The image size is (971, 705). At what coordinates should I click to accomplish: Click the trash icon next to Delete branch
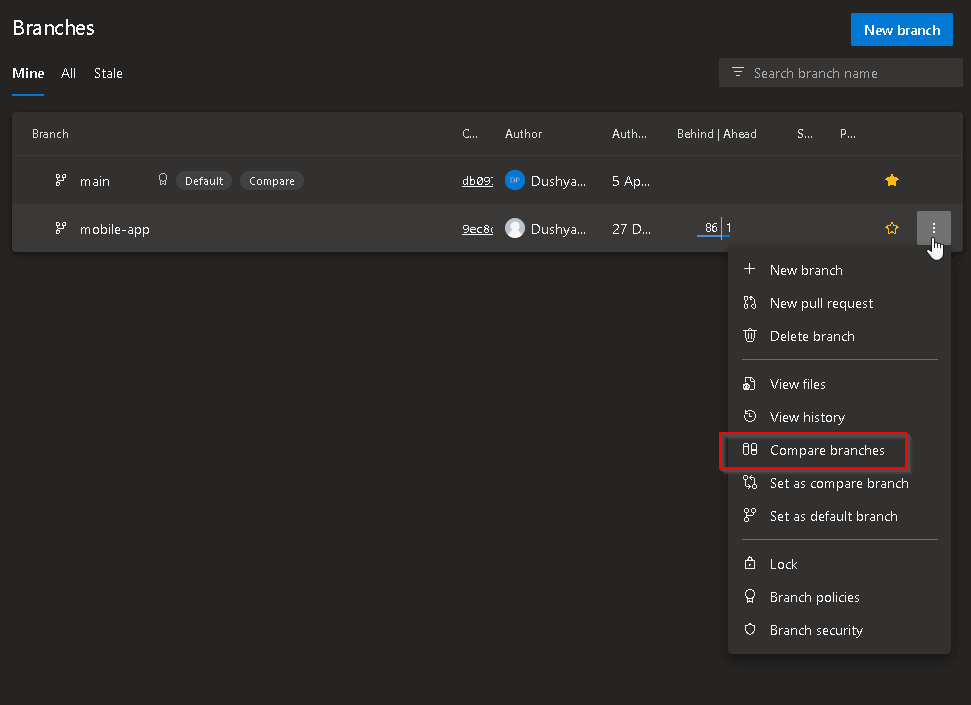(749, 335)
